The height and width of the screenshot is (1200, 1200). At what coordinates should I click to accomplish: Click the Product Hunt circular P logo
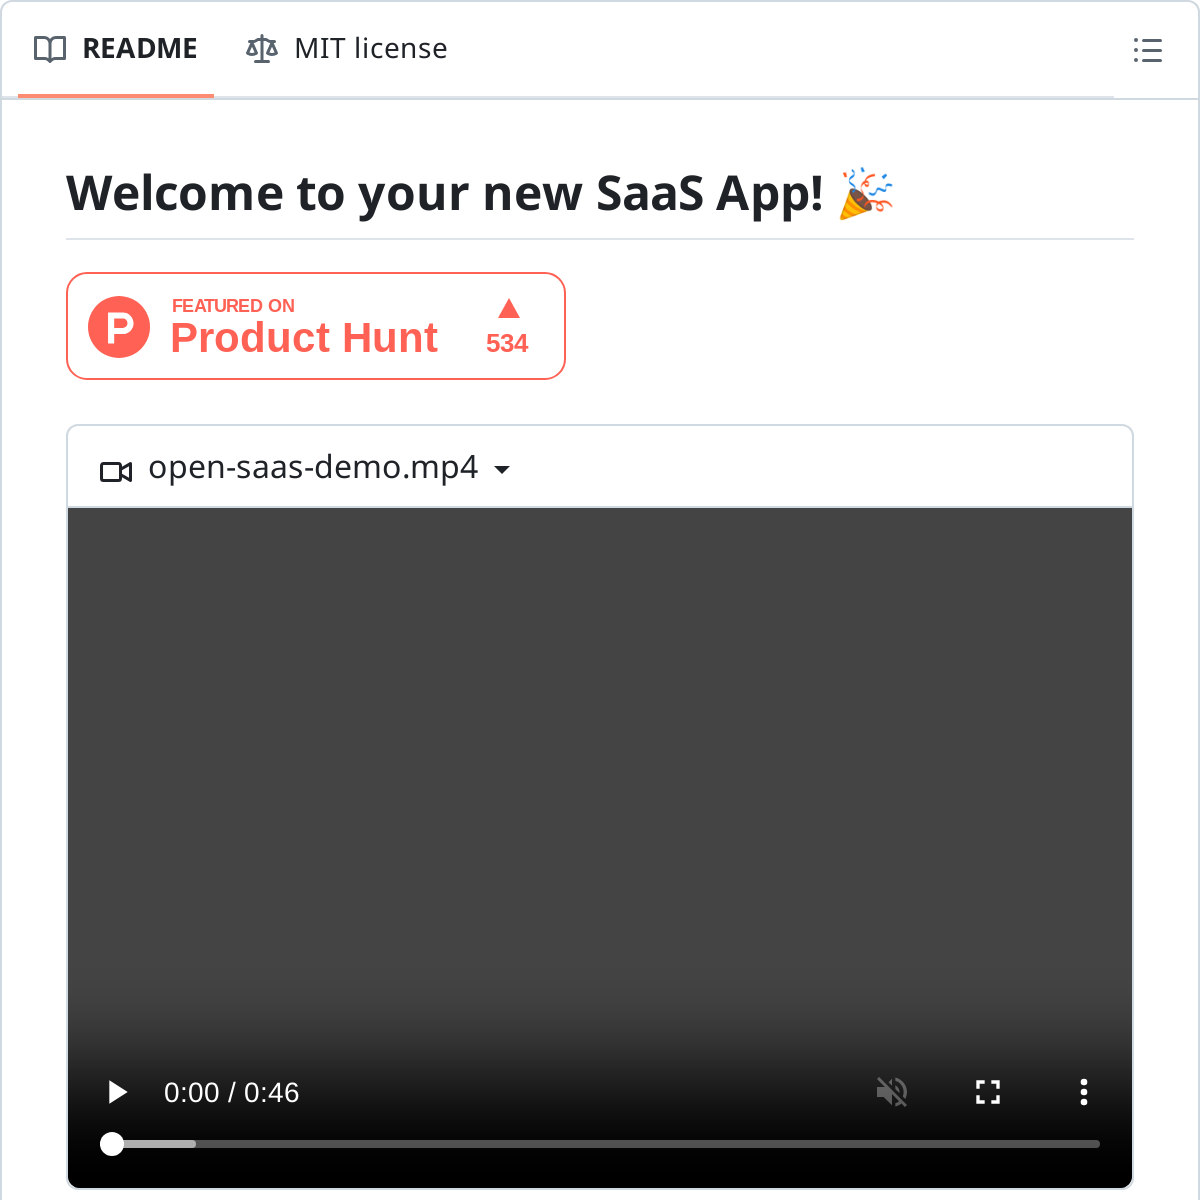[x=119, y=327]
